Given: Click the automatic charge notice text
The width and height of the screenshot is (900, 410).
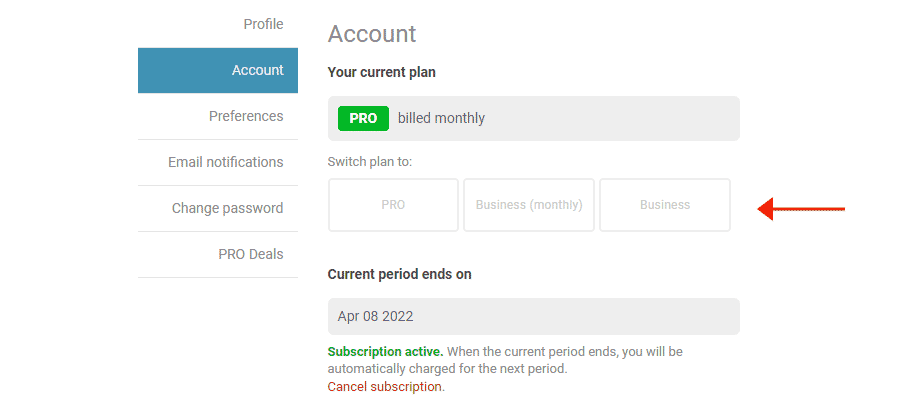Looking at the screenshot, I should (505, 359).
